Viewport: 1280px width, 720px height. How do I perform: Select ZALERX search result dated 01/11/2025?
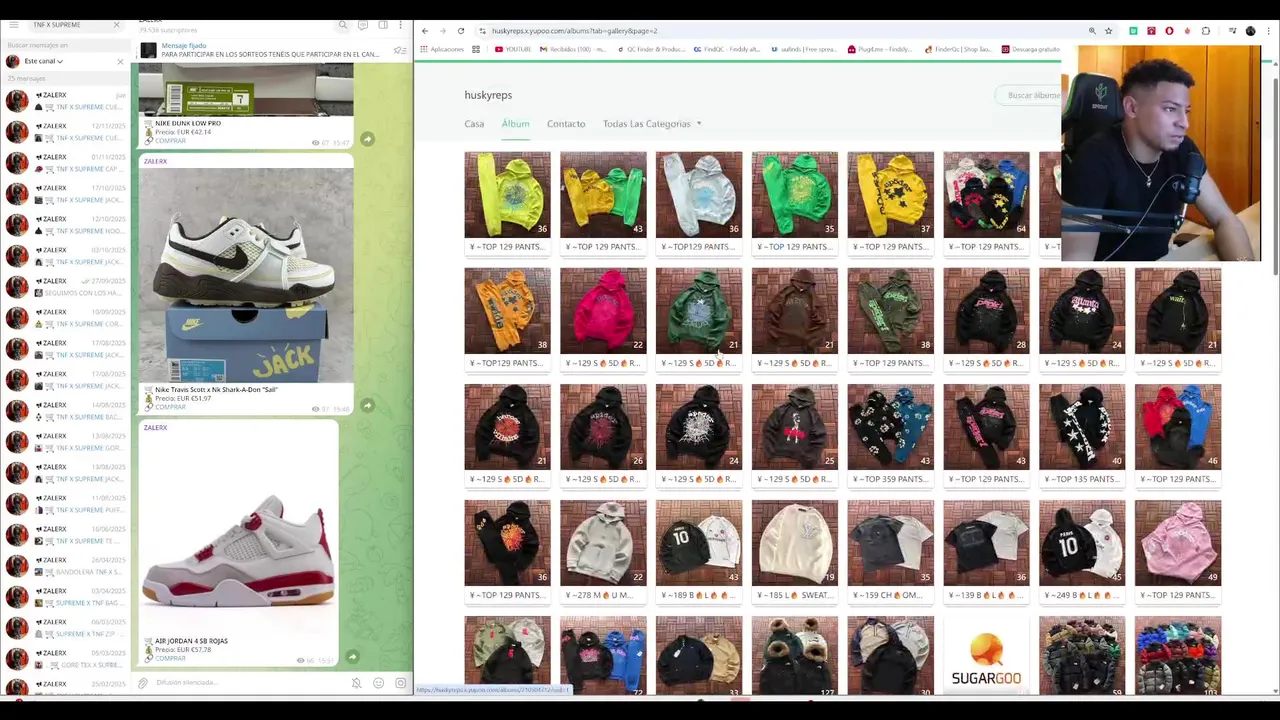coord(65,162)
